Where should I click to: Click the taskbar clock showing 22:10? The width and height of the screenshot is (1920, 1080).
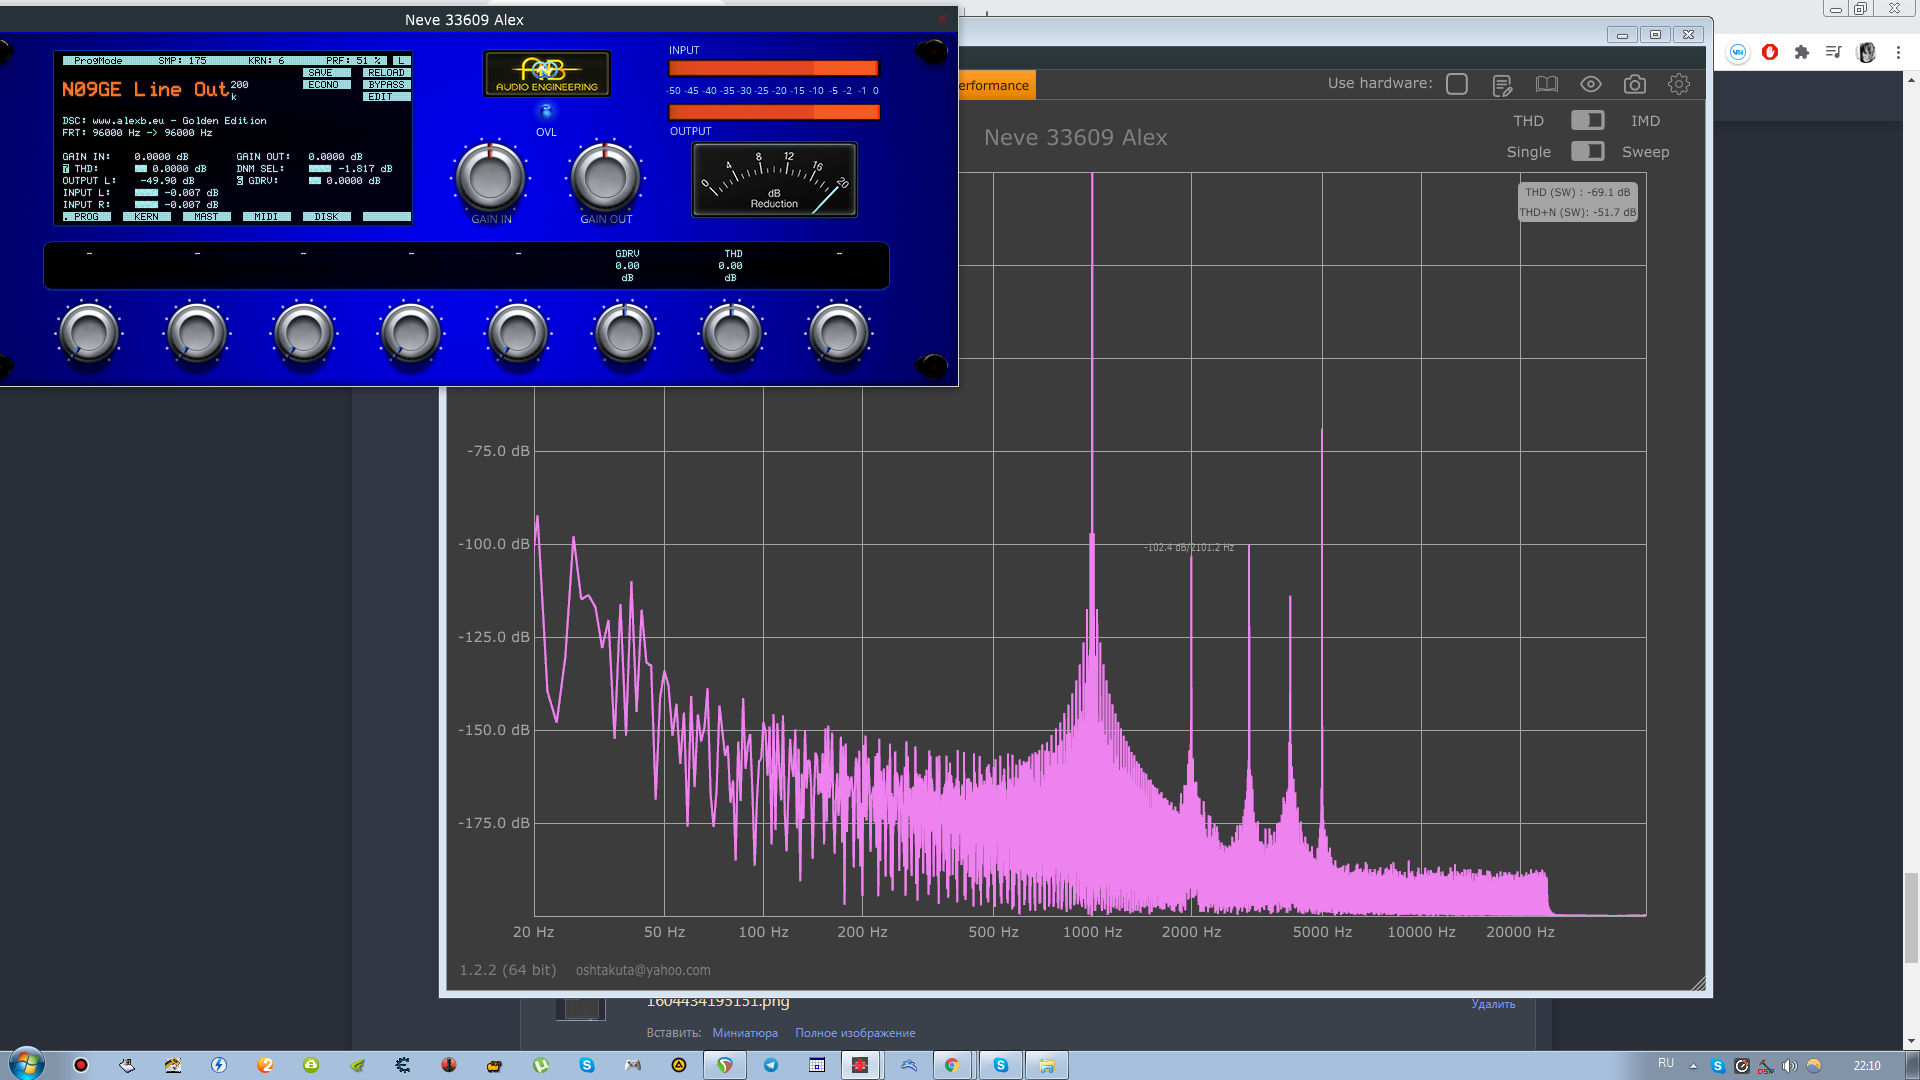tap(1867, 1066)
